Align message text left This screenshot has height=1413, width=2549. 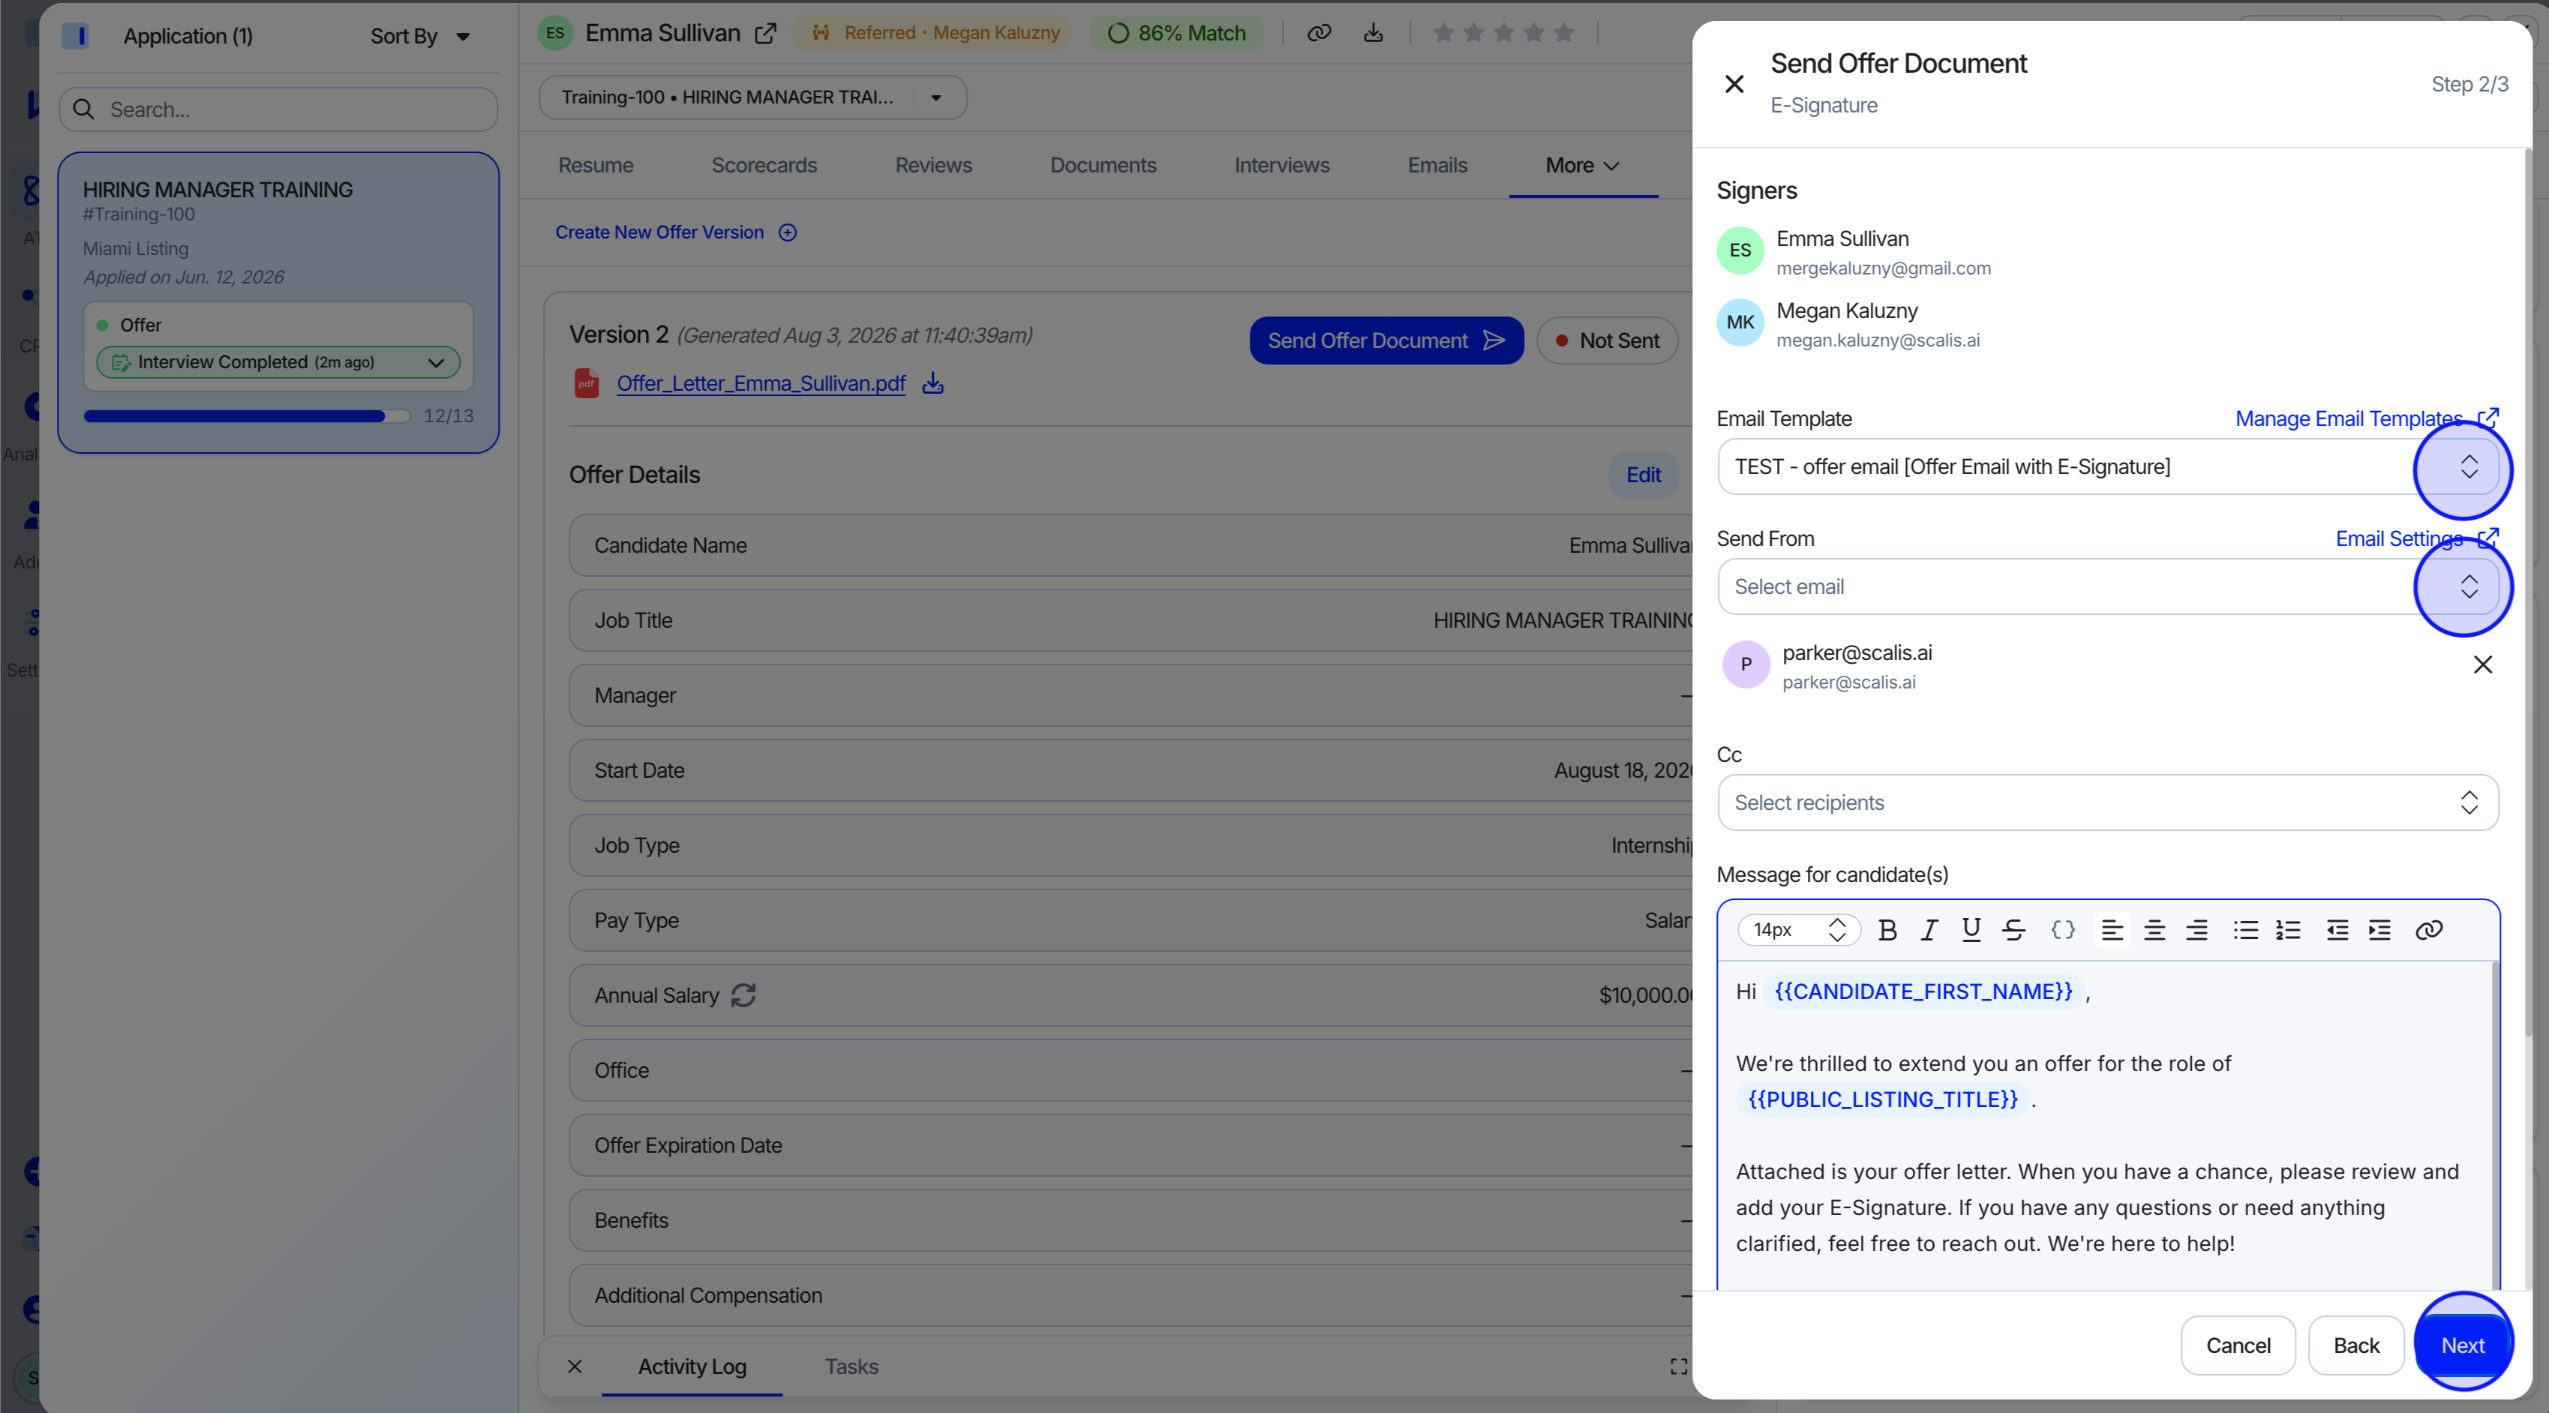tap(2112, 930)
